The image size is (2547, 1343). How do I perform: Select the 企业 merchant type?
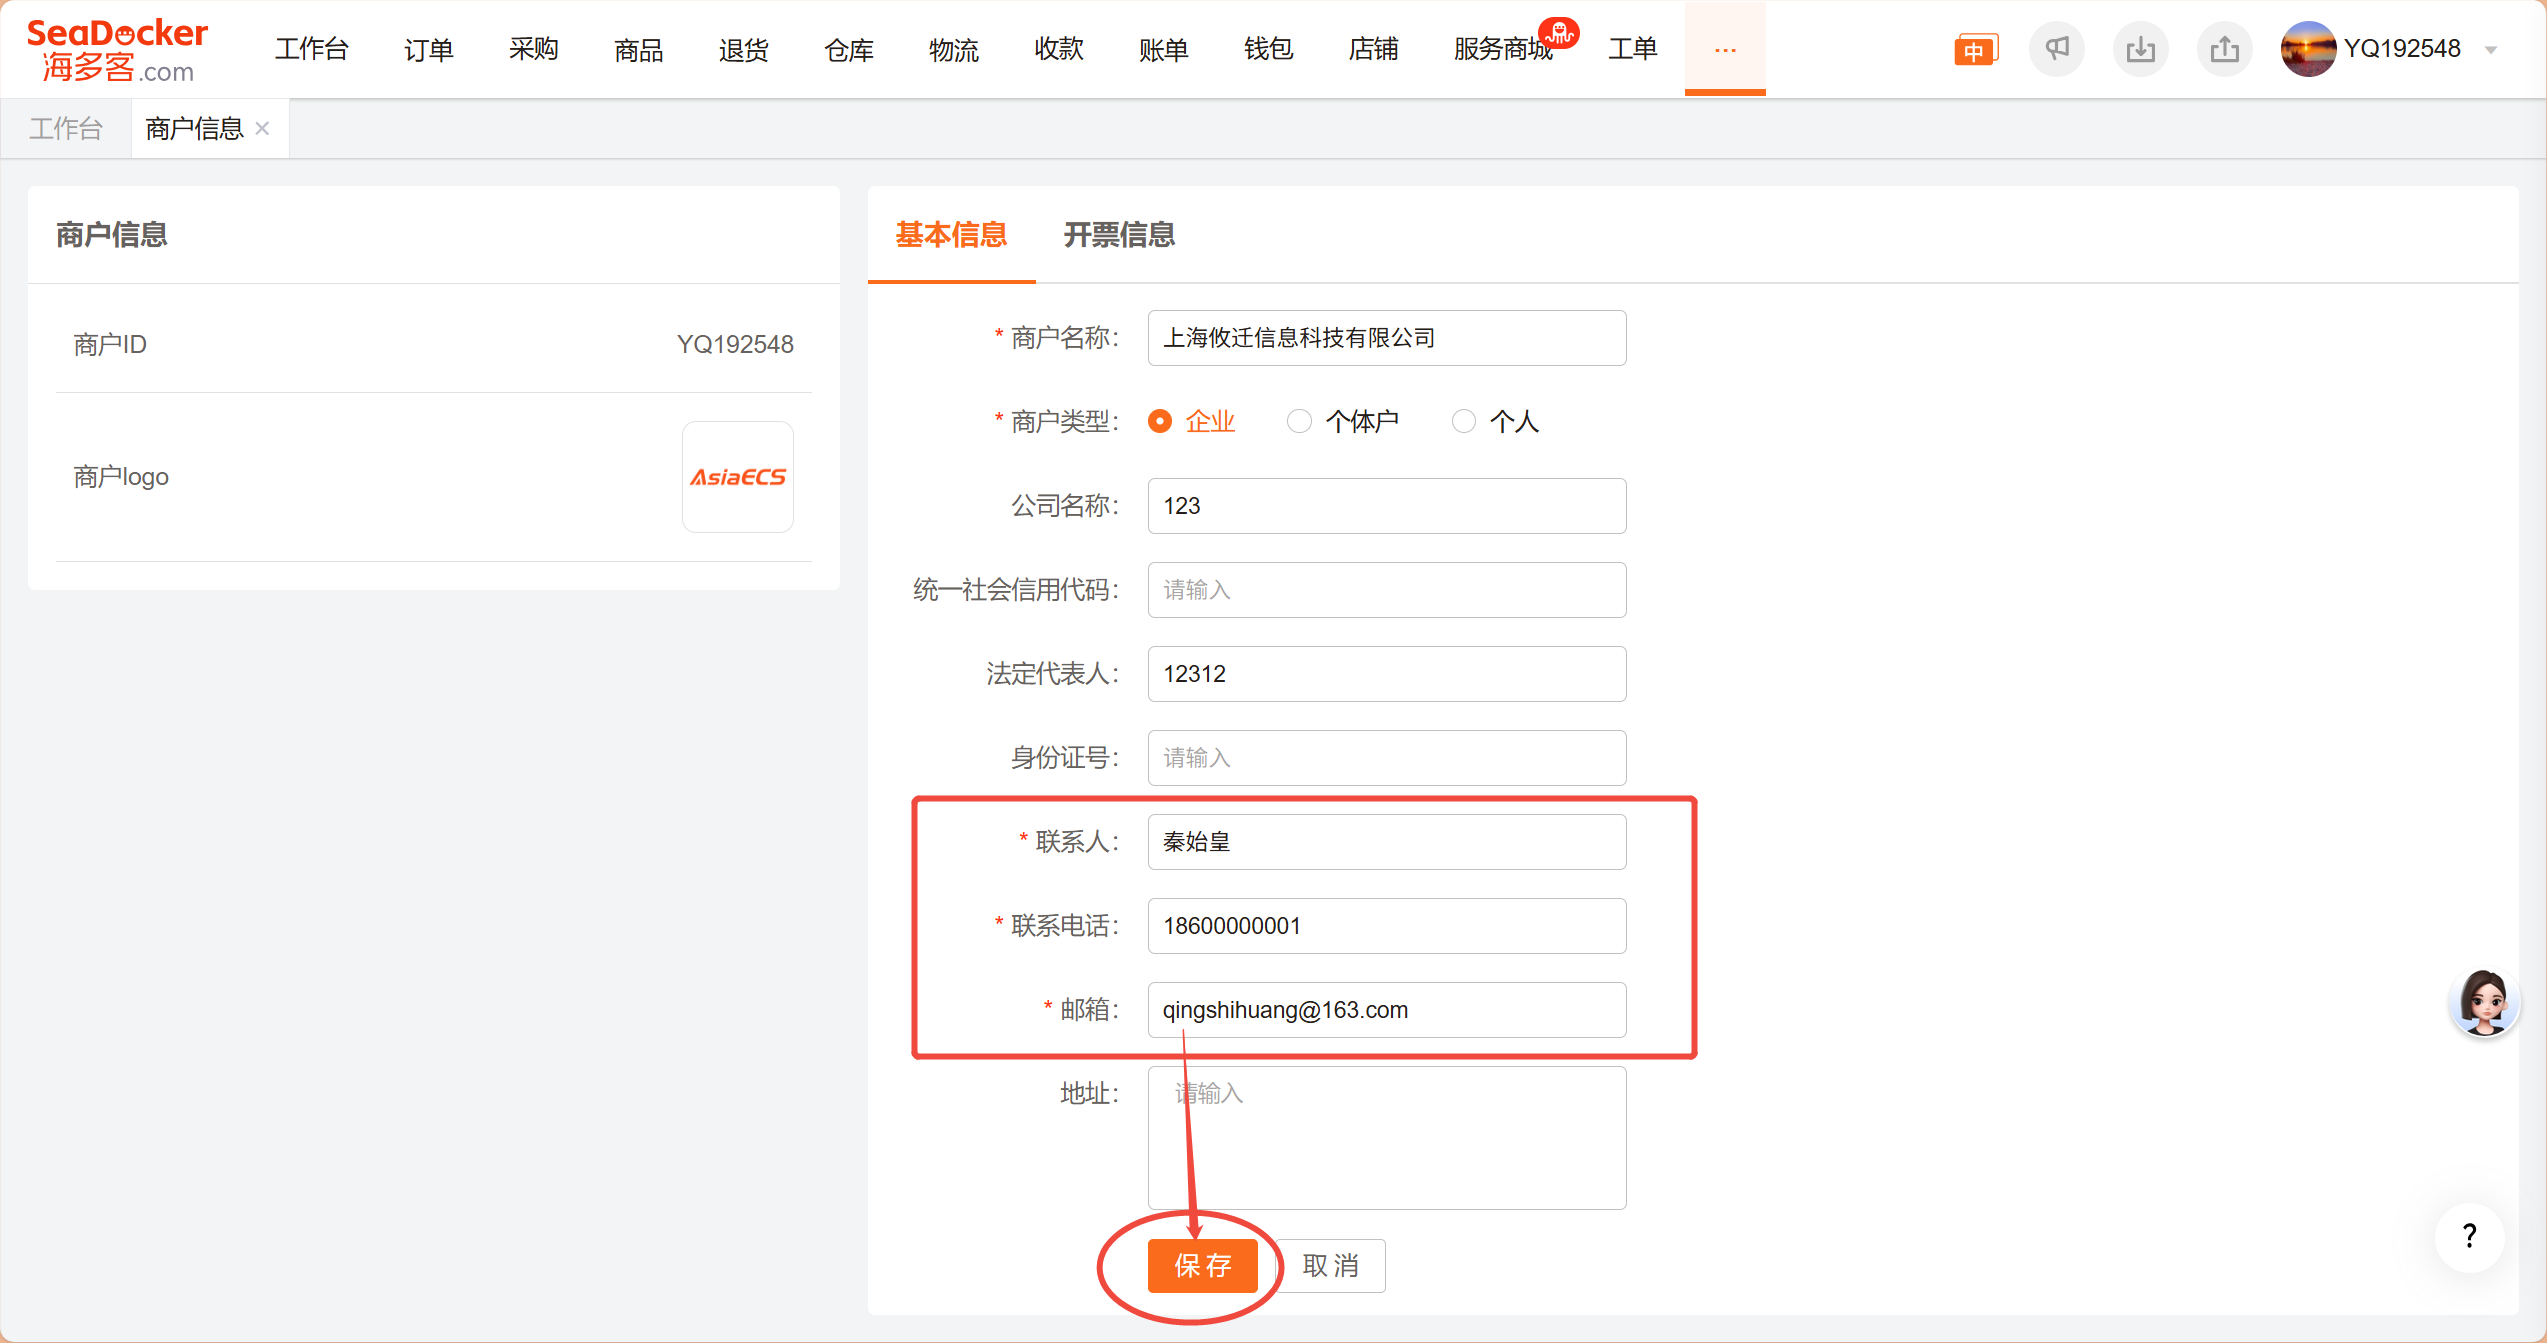[x=1160, y=422]
